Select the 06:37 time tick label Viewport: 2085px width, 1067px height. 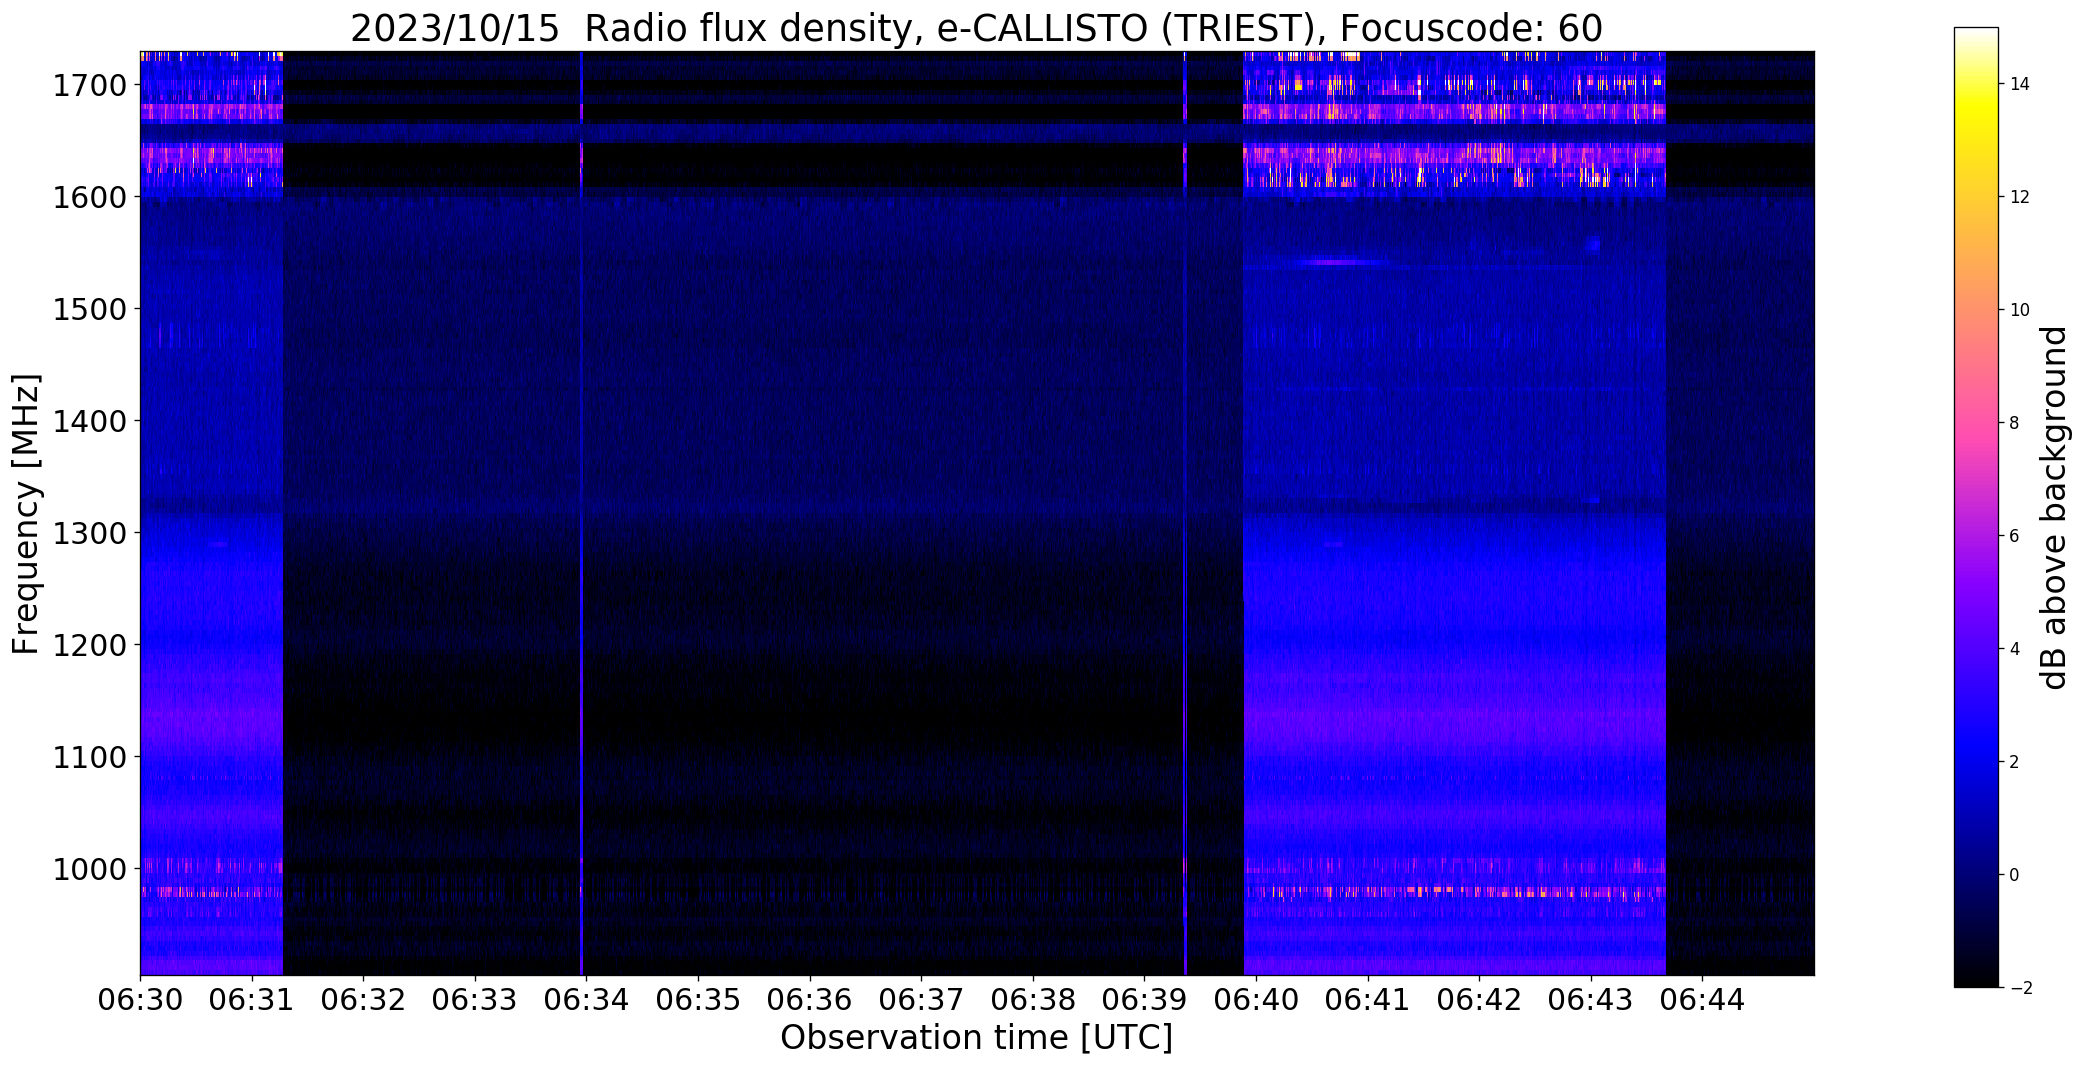click(921, 999)
